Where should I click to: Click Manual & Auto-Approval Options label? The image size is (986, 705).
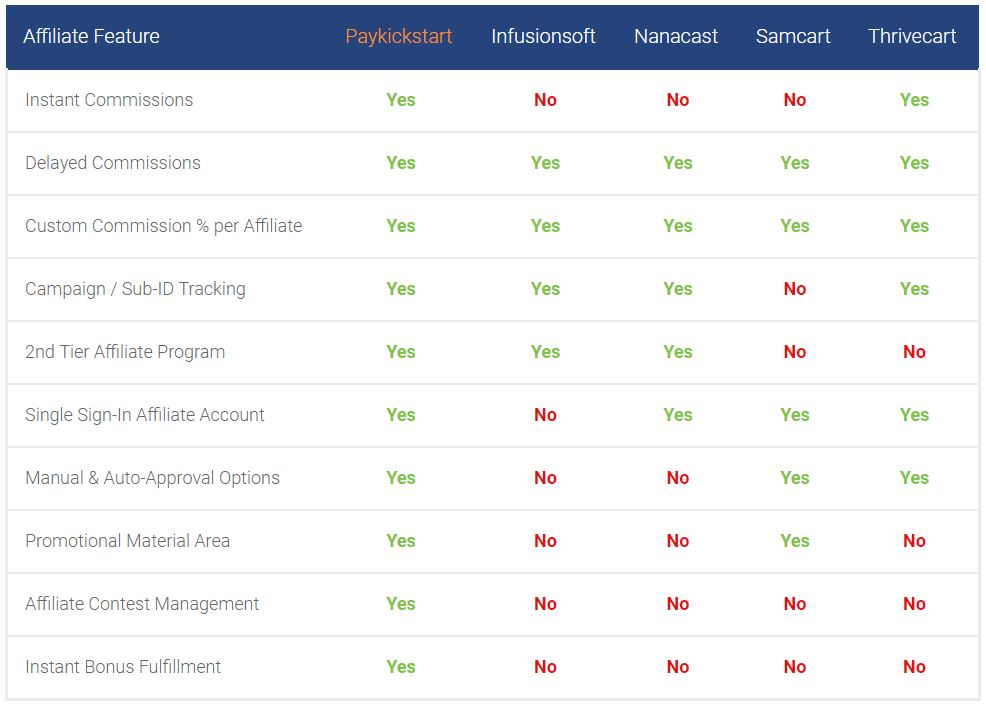click(152, 478)
